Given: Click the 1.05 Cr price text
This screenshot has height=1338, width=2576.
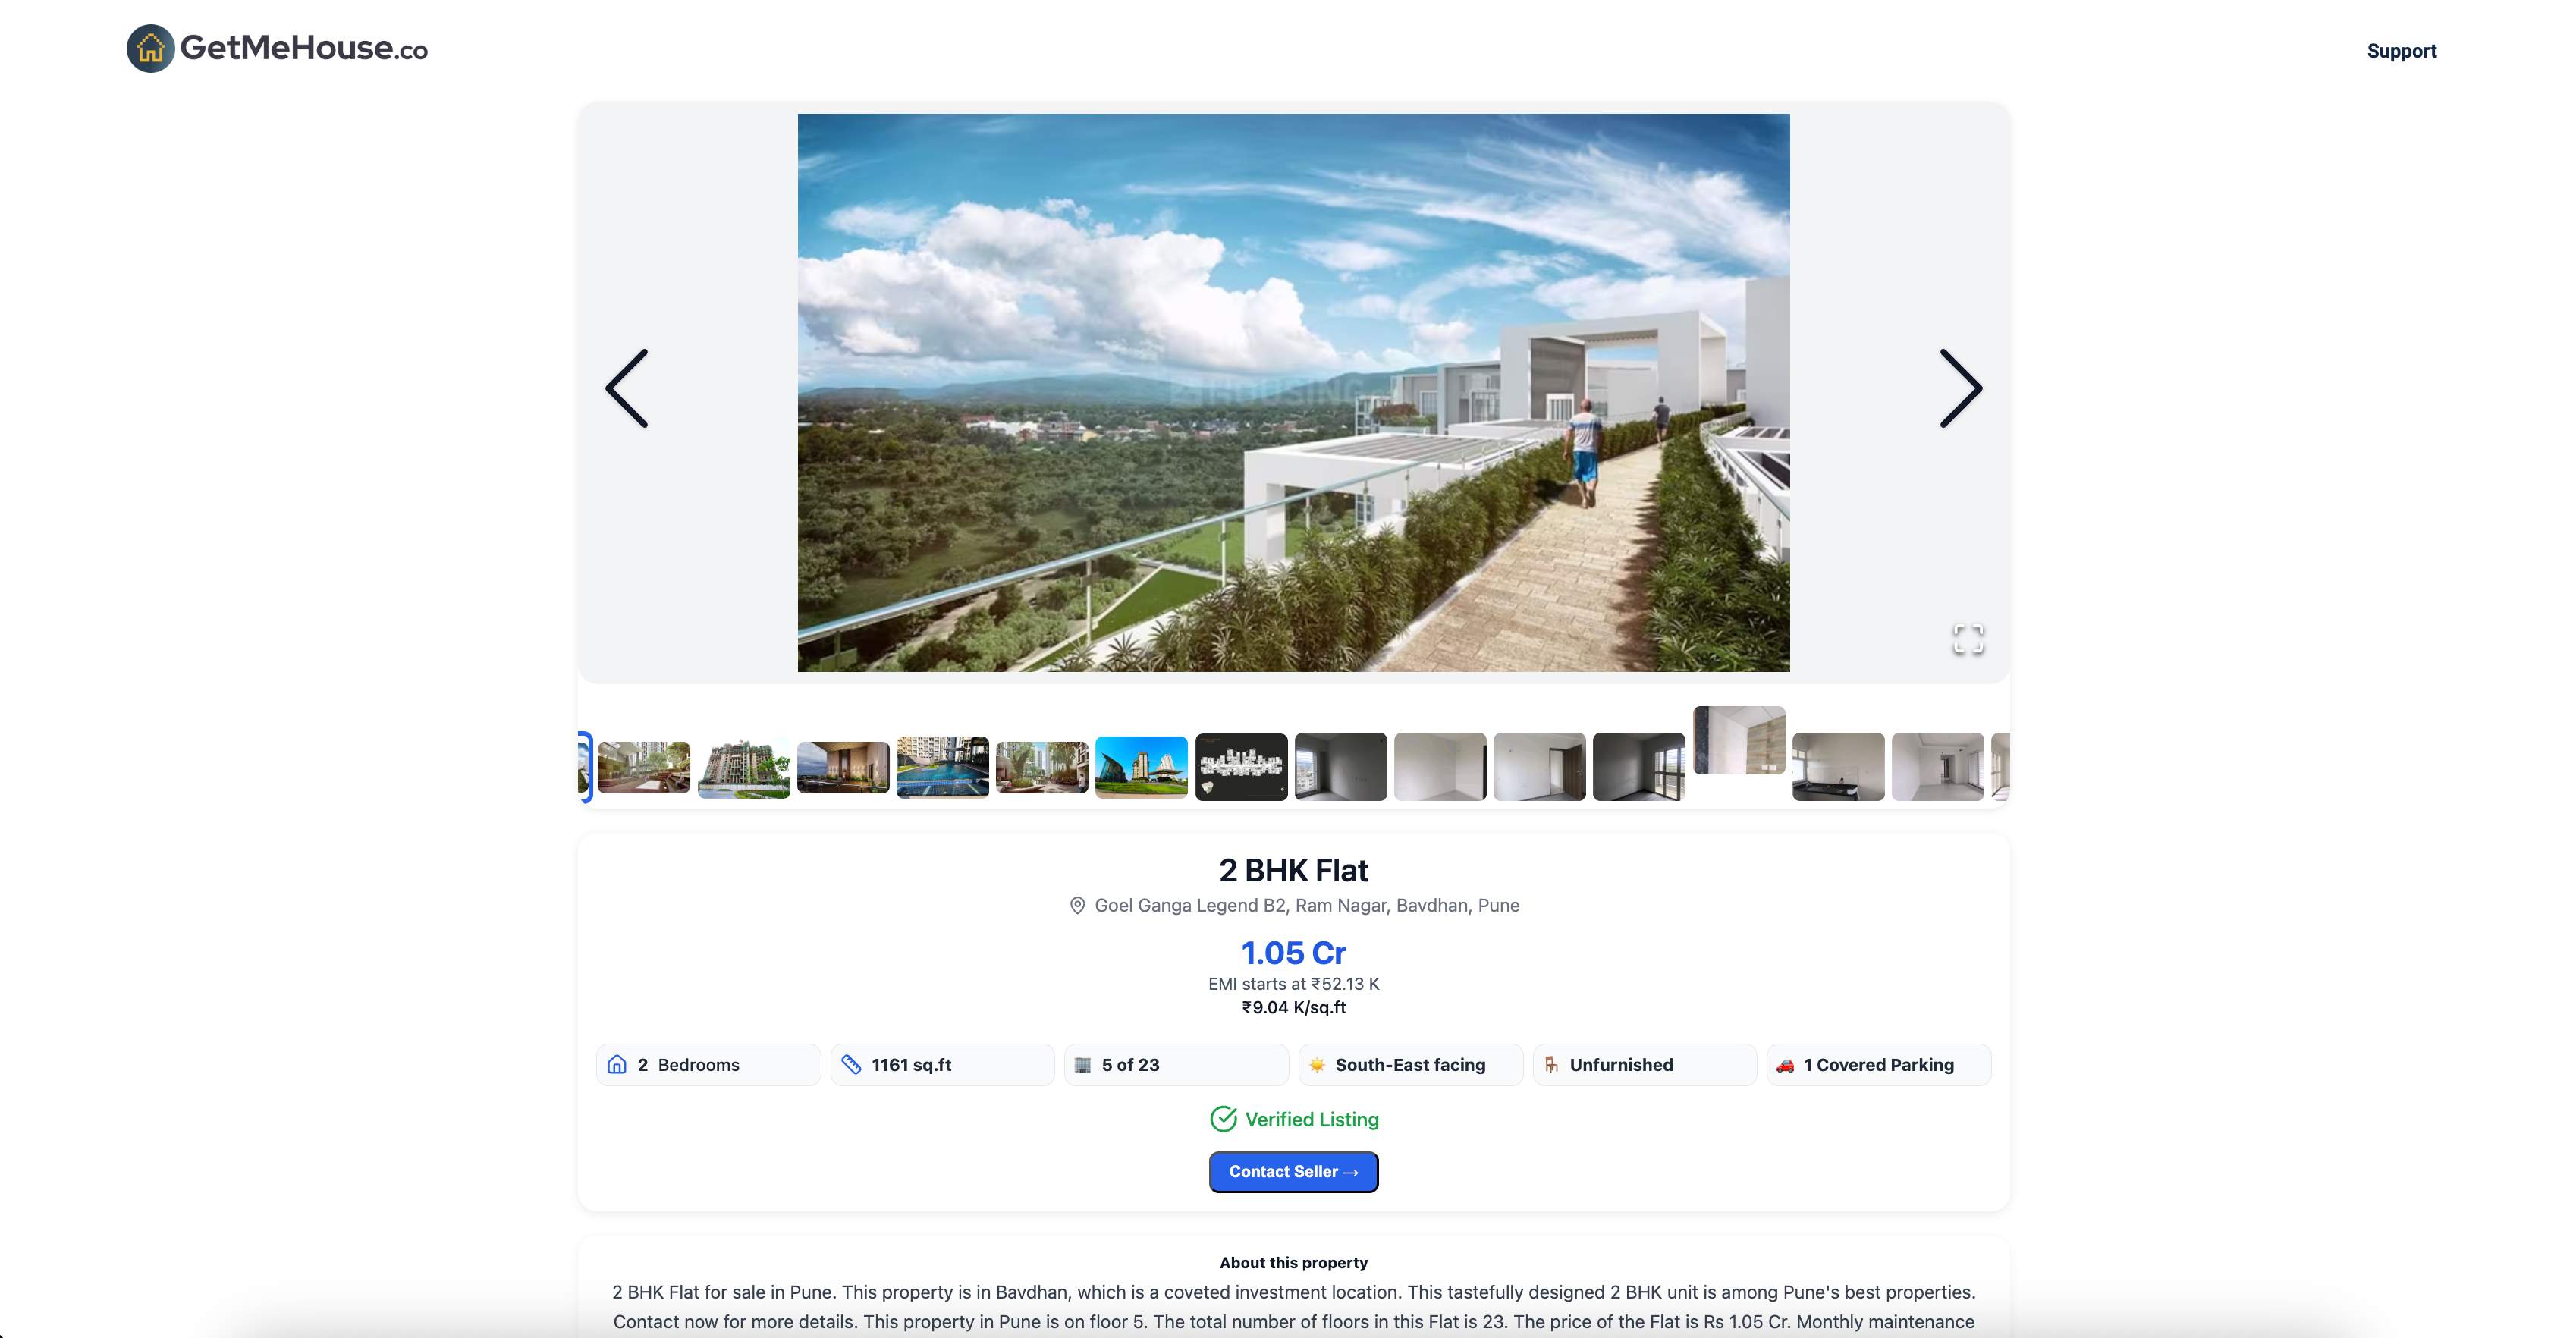Looking at the screenshot, I should click(1293, 953).
